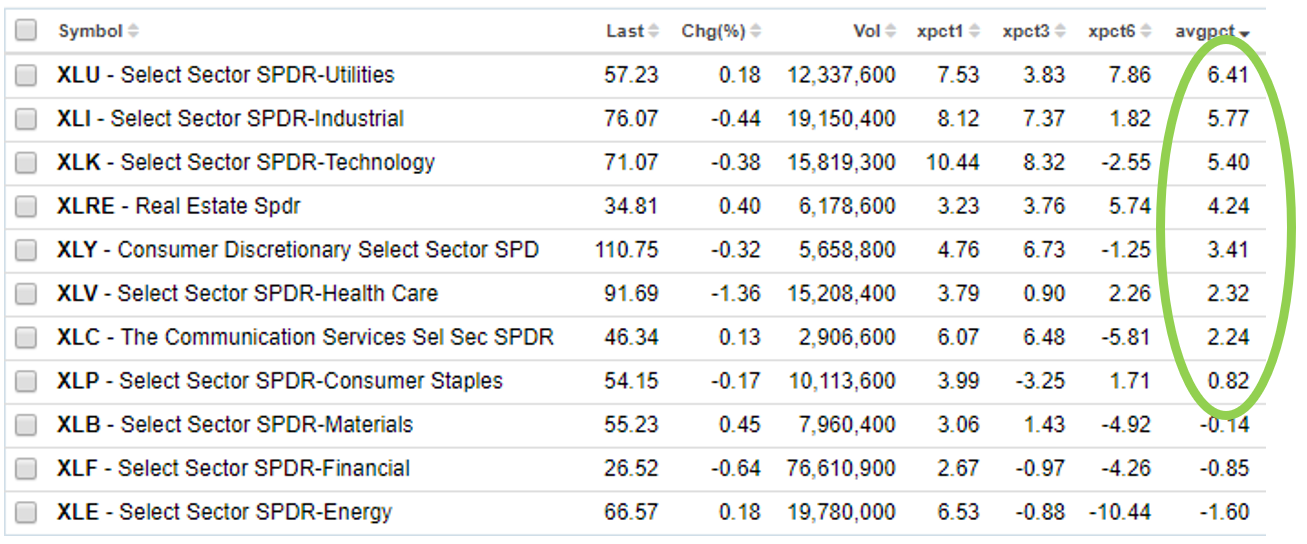Toggle the avgpct descending sort arrow

coord(1245,34)
